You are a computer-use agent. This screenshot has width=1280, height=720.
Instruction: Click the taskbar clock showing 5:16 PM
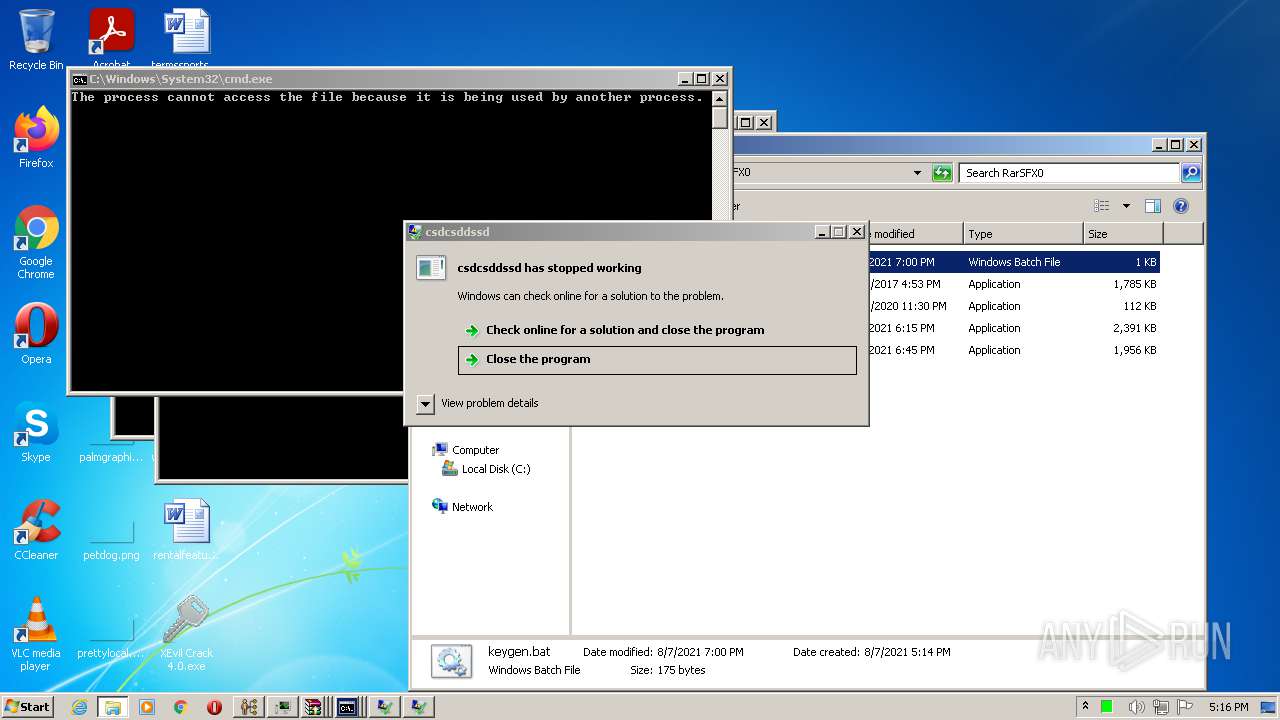(x=1228, y=707)
